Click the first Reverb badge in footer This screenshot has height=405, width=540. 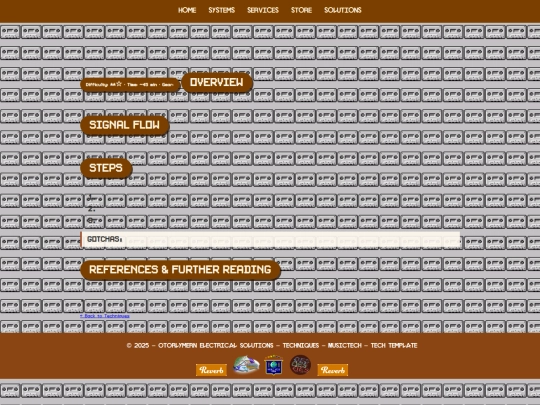coord(211,370)
